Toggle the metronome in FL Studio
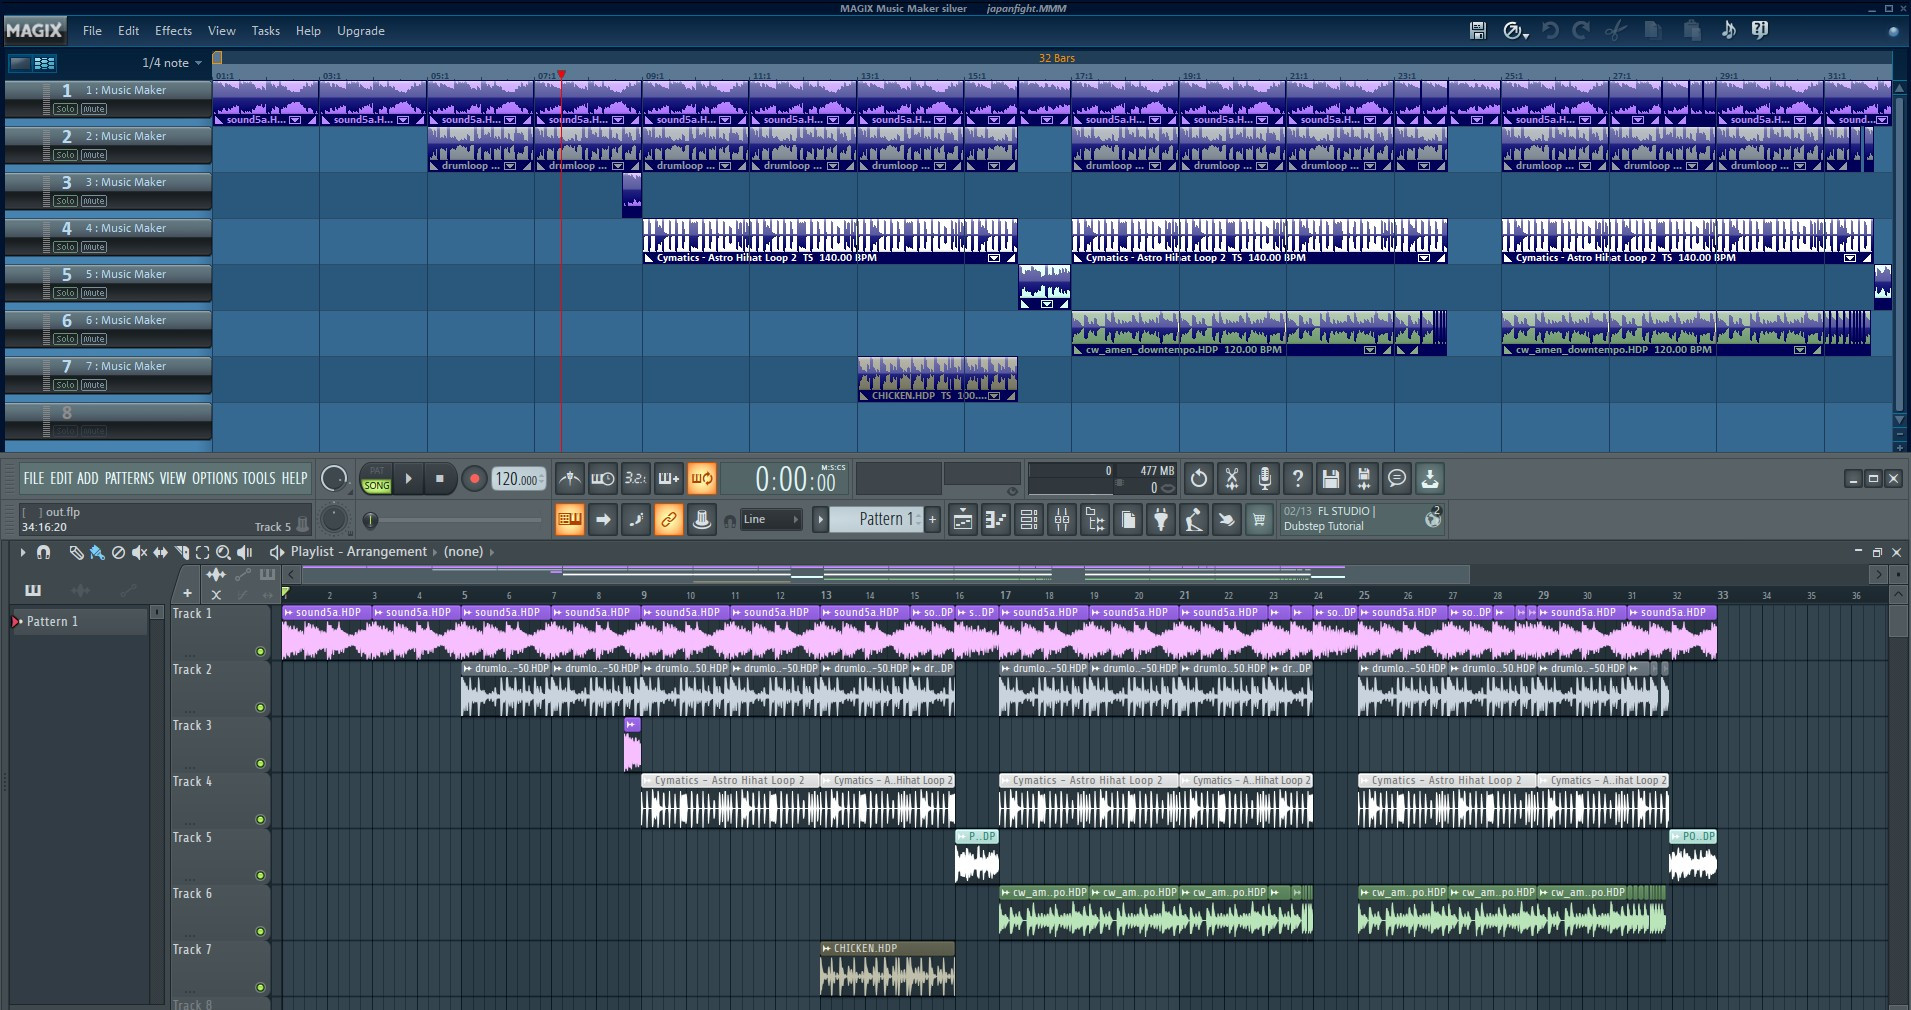The height and width of the screenshot is (1010, 1911). 570,479
